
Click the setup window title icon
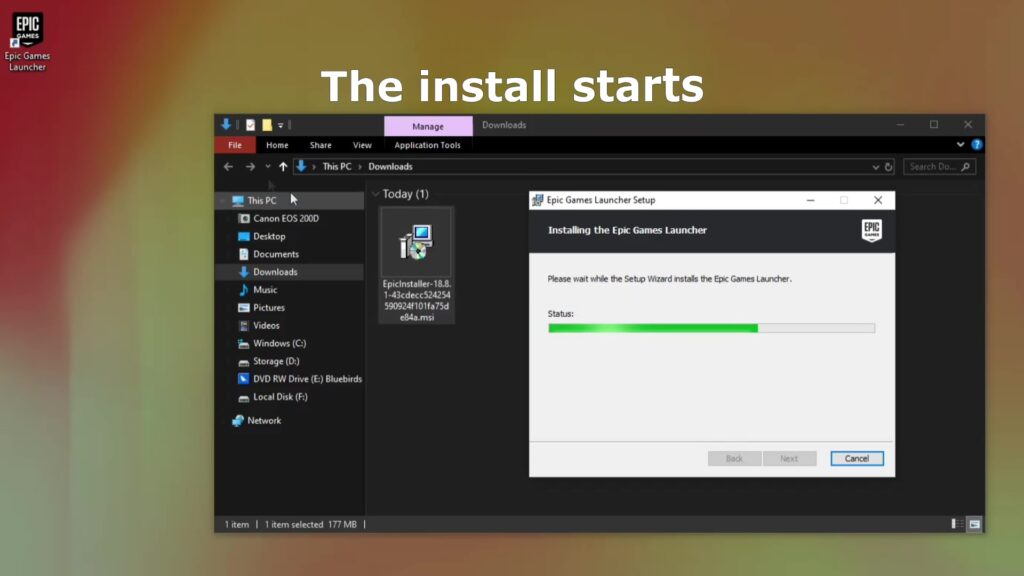(x=537, y=200)
